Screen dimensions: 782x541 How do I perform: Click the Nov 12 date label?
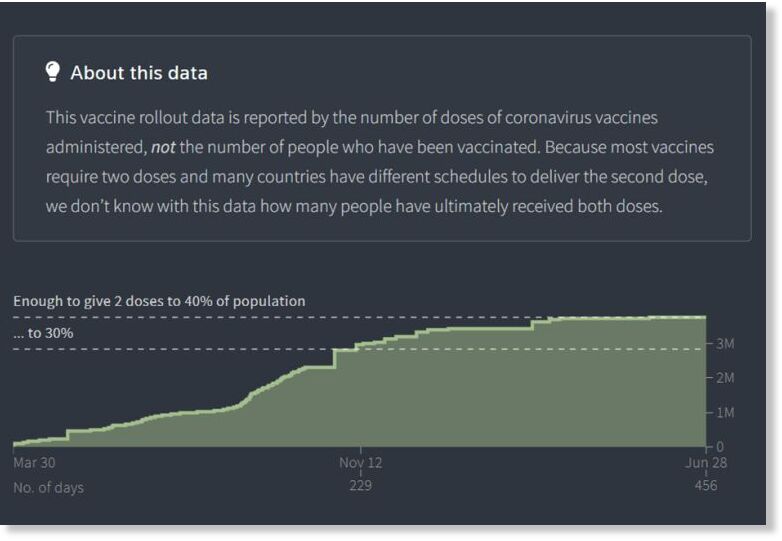361,463
